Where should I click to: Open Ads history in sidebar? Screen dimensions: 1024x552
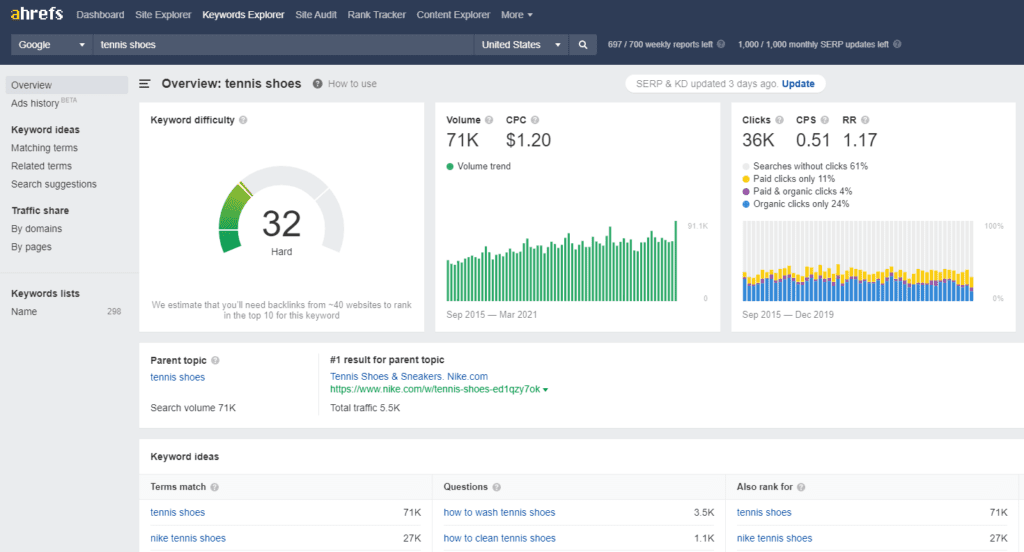coord(35,103)
